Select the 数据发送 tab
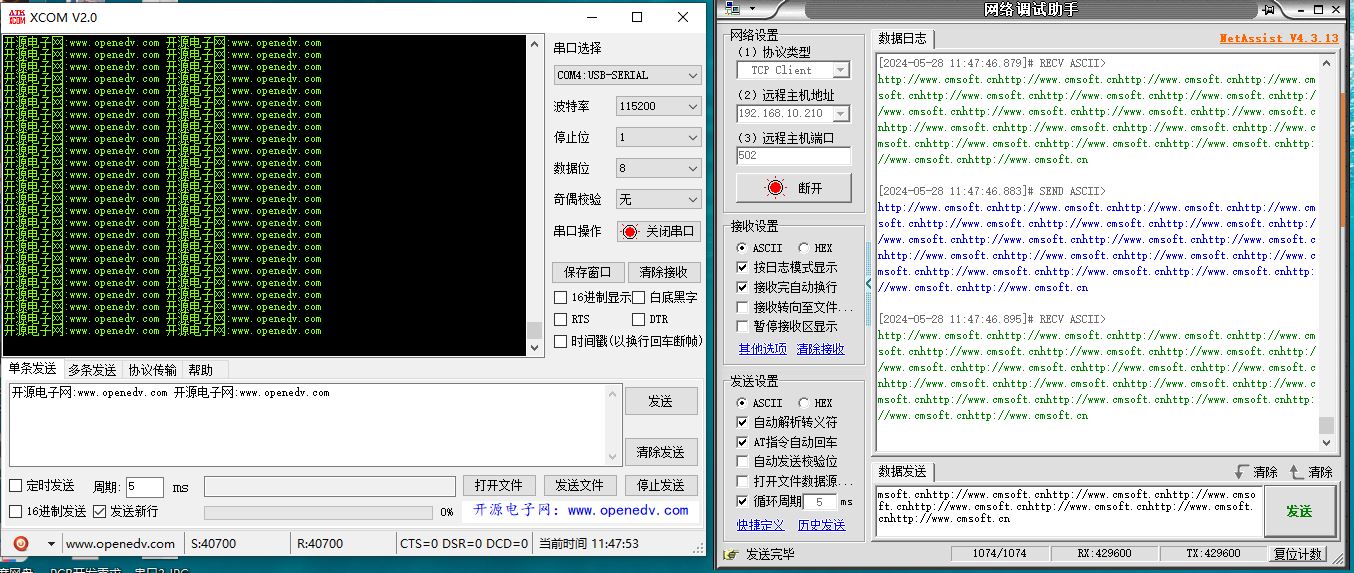Screen dimensions: 1354x573 pos(902,472)
